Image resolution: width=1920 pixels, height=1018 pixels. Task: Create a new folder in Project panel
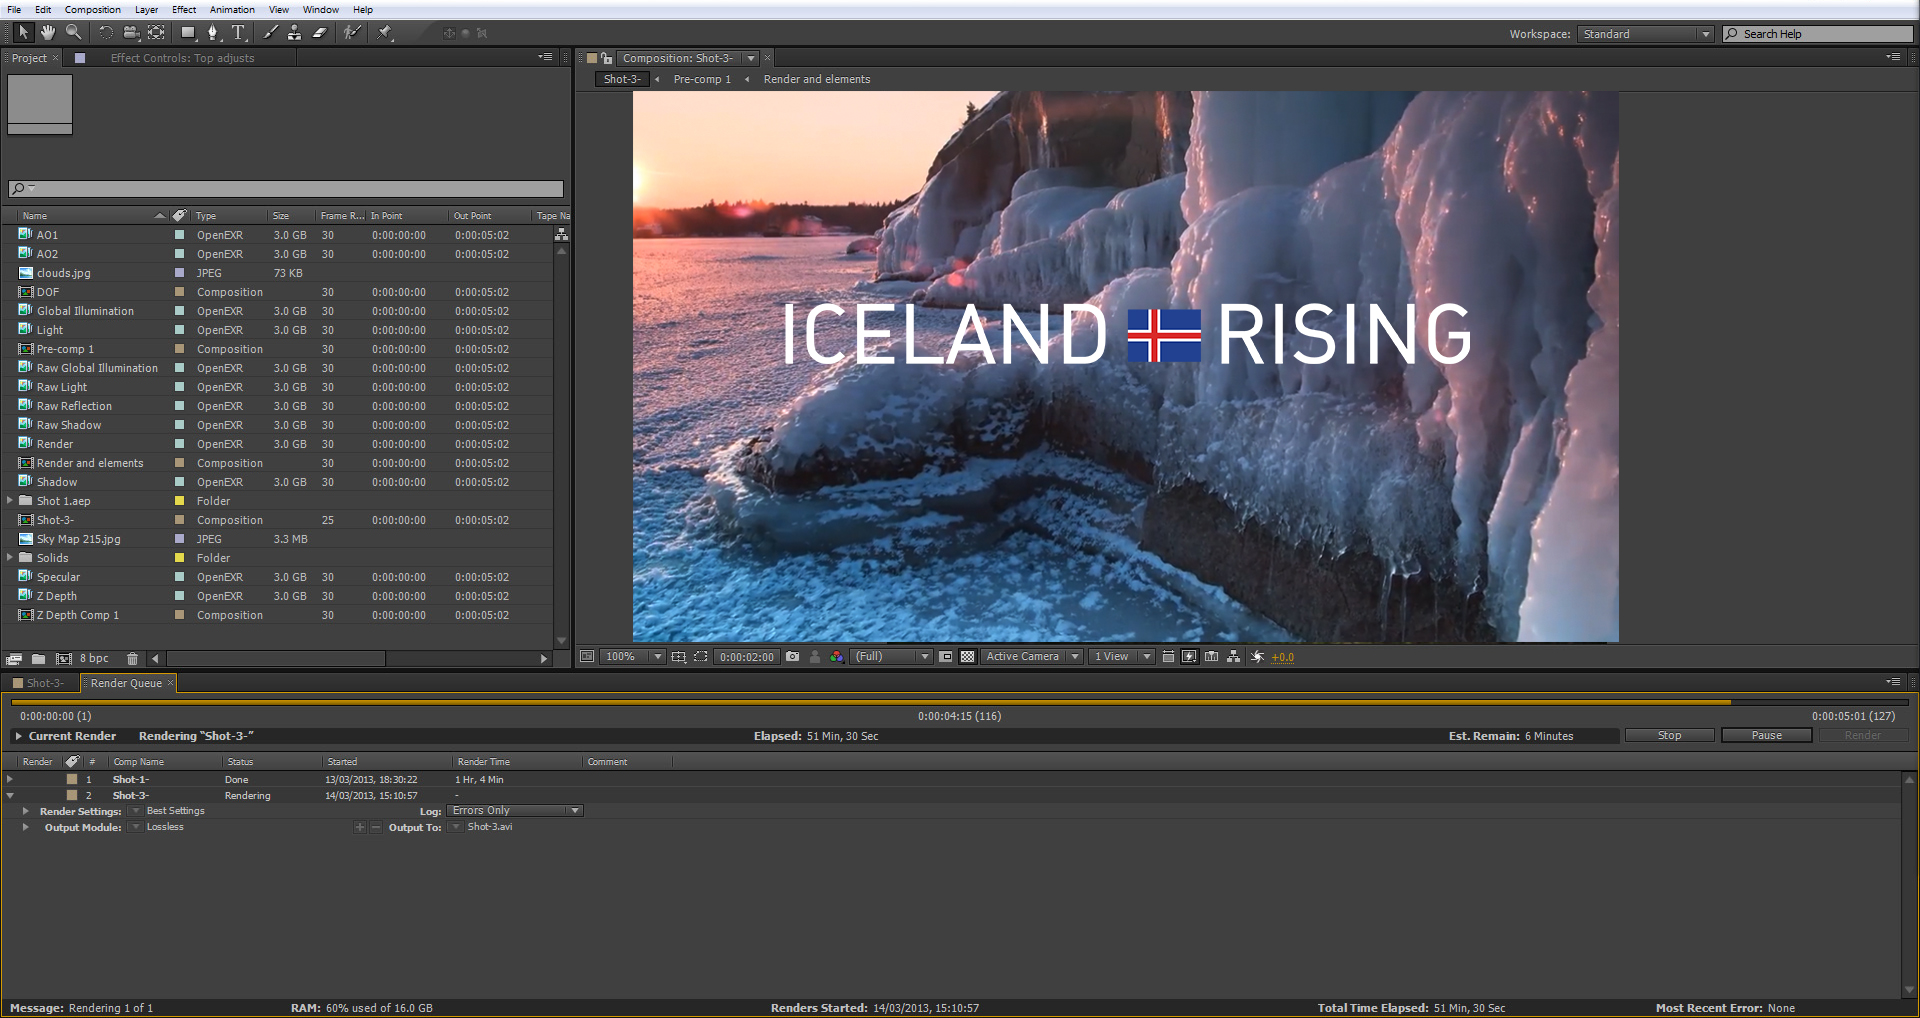38,659
